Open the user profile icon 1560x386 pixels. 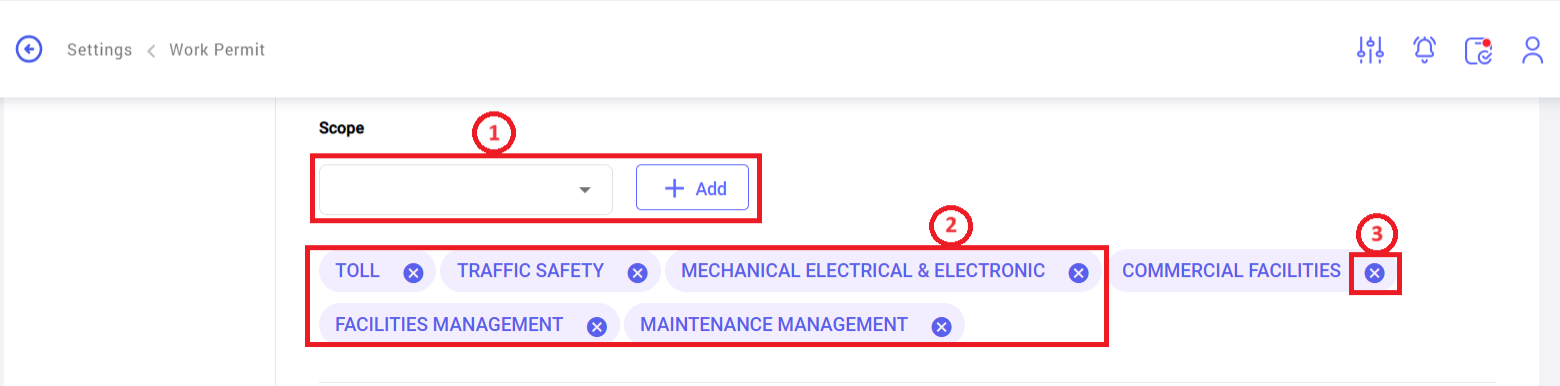tap(1533, 50)
